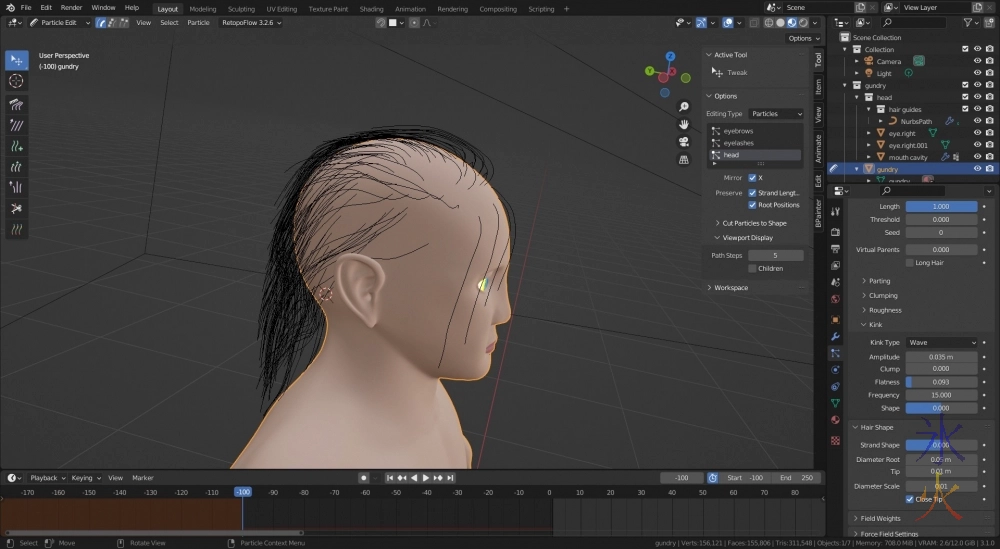Image resolution: width=1000 pixels, height=549 pixels.
Task: Select the 3D Cursor tool
Action: point(16,81)
